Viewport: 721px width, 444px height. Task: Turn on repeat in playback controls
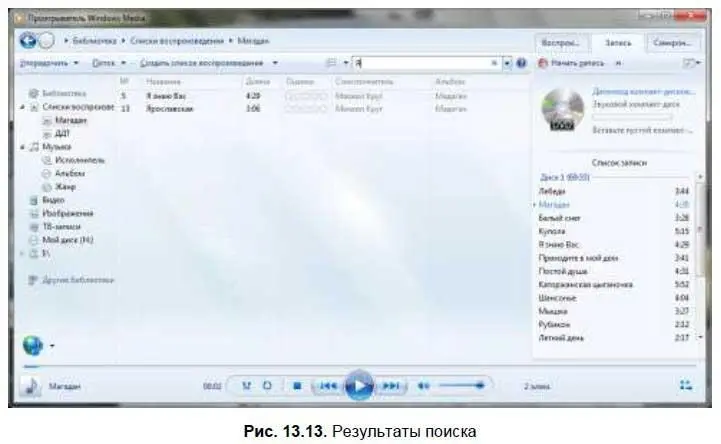pyautogui.click(x=267, y=386)
